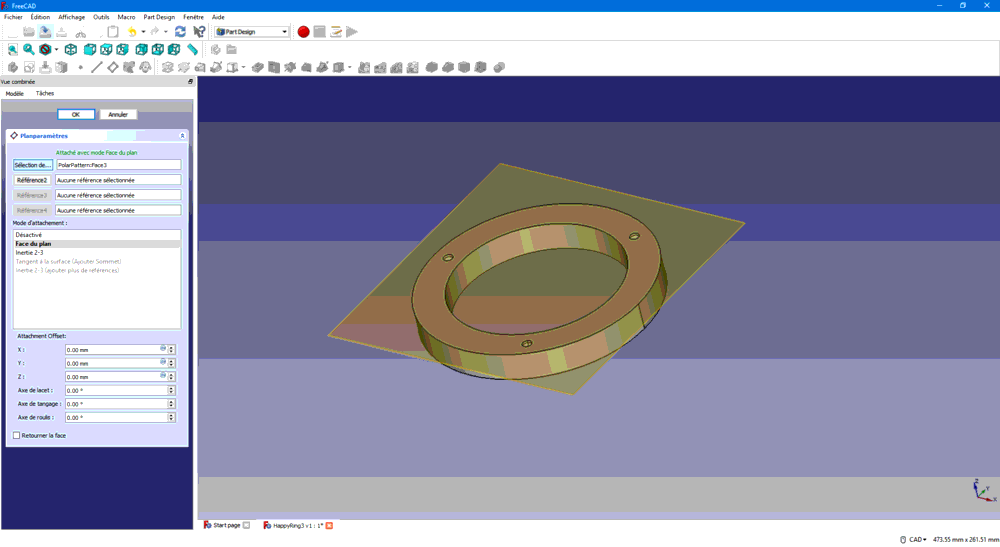The image size is (1000, 547).
Task: Select the Linear pattern tool
Action: (x=380, y=67)
